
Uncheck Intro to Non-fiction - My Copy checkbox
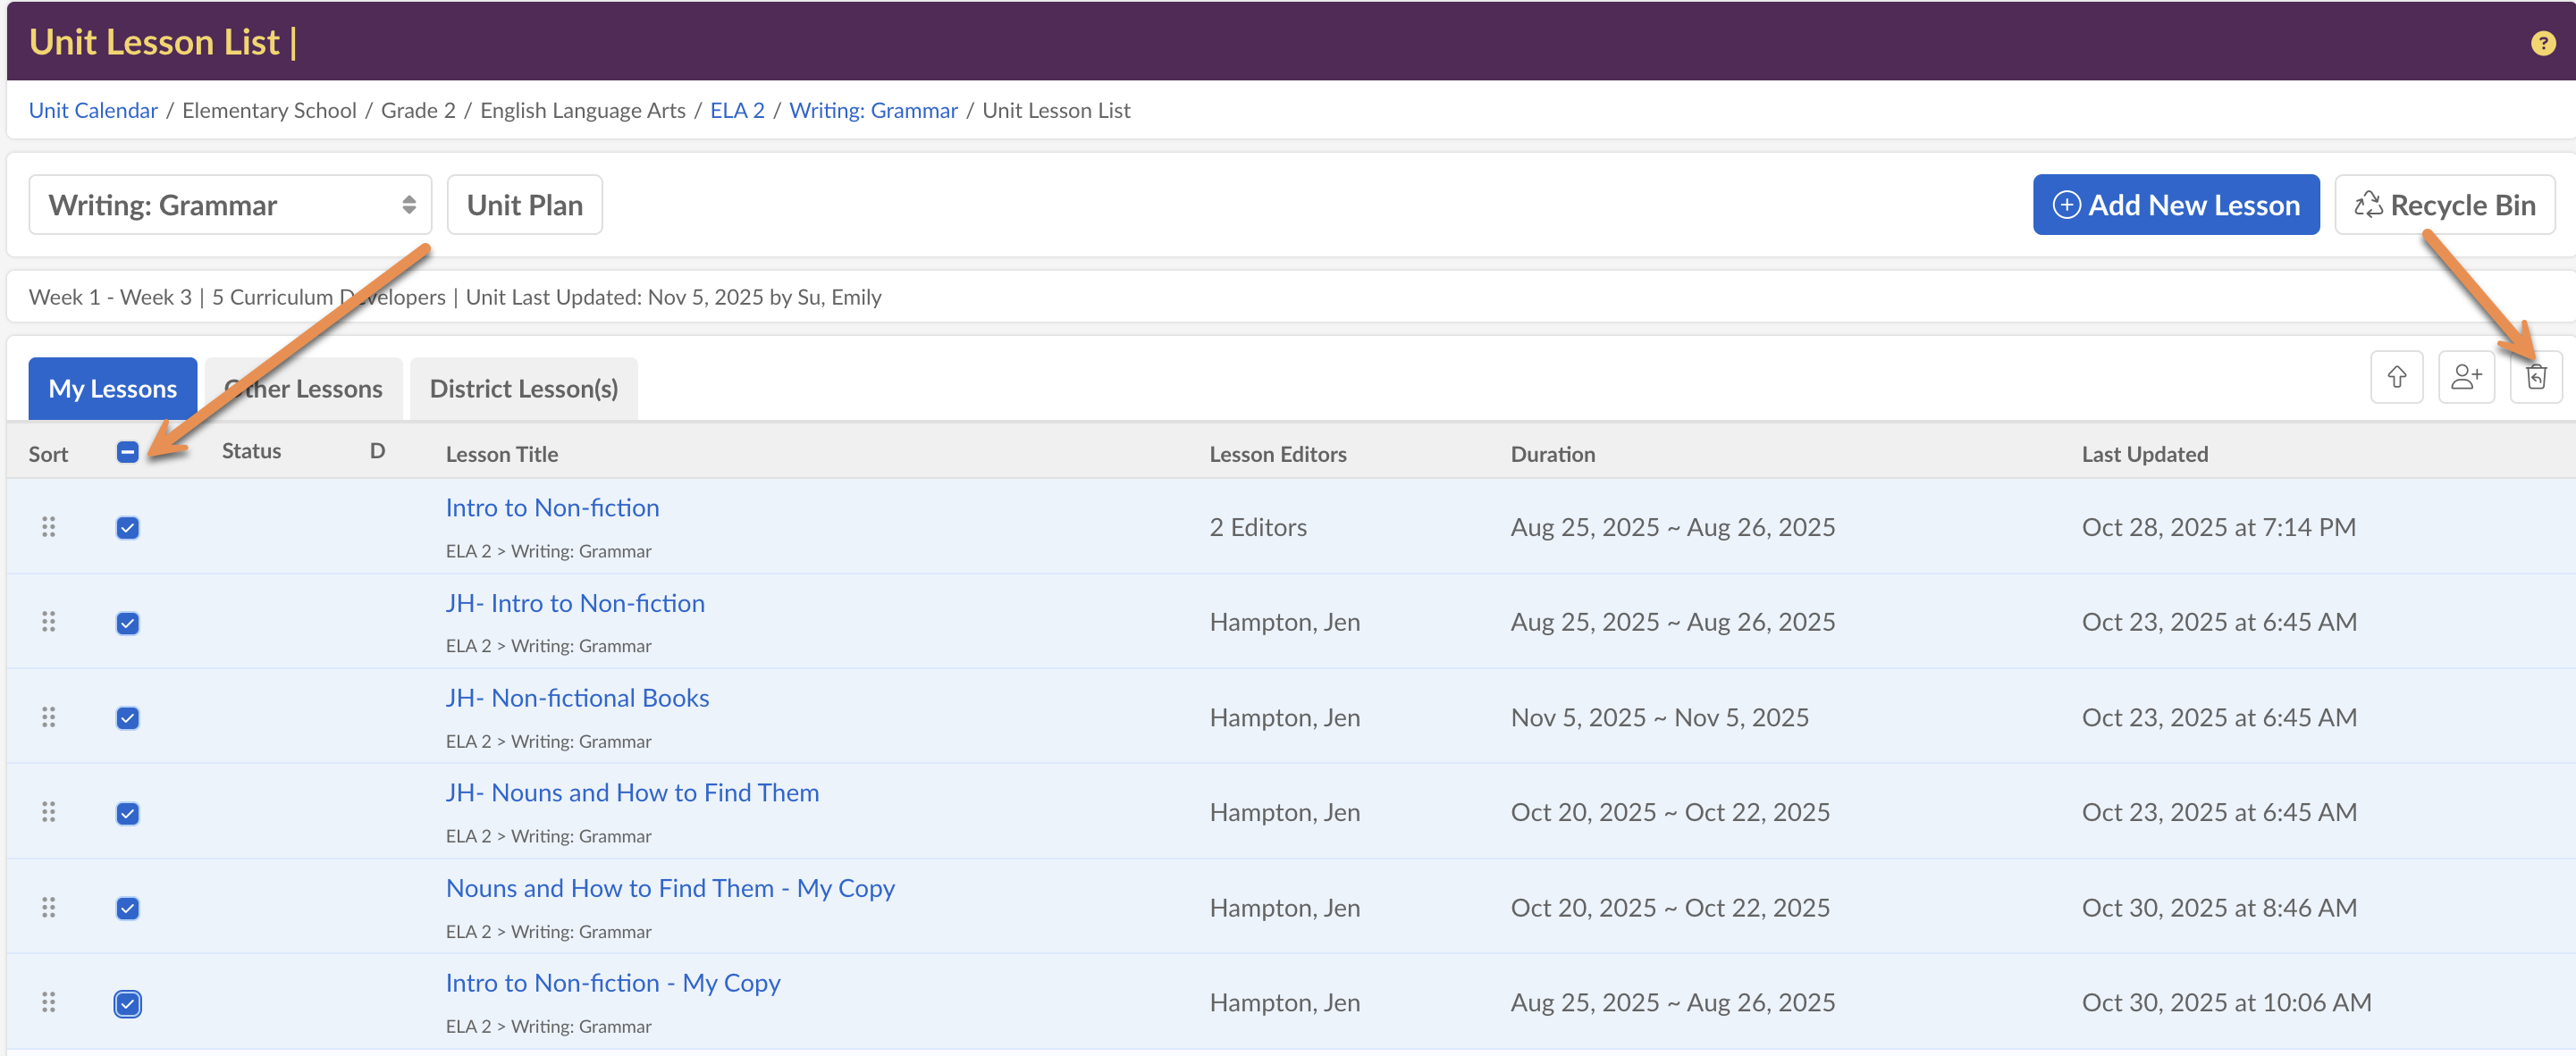point(127,1003)
